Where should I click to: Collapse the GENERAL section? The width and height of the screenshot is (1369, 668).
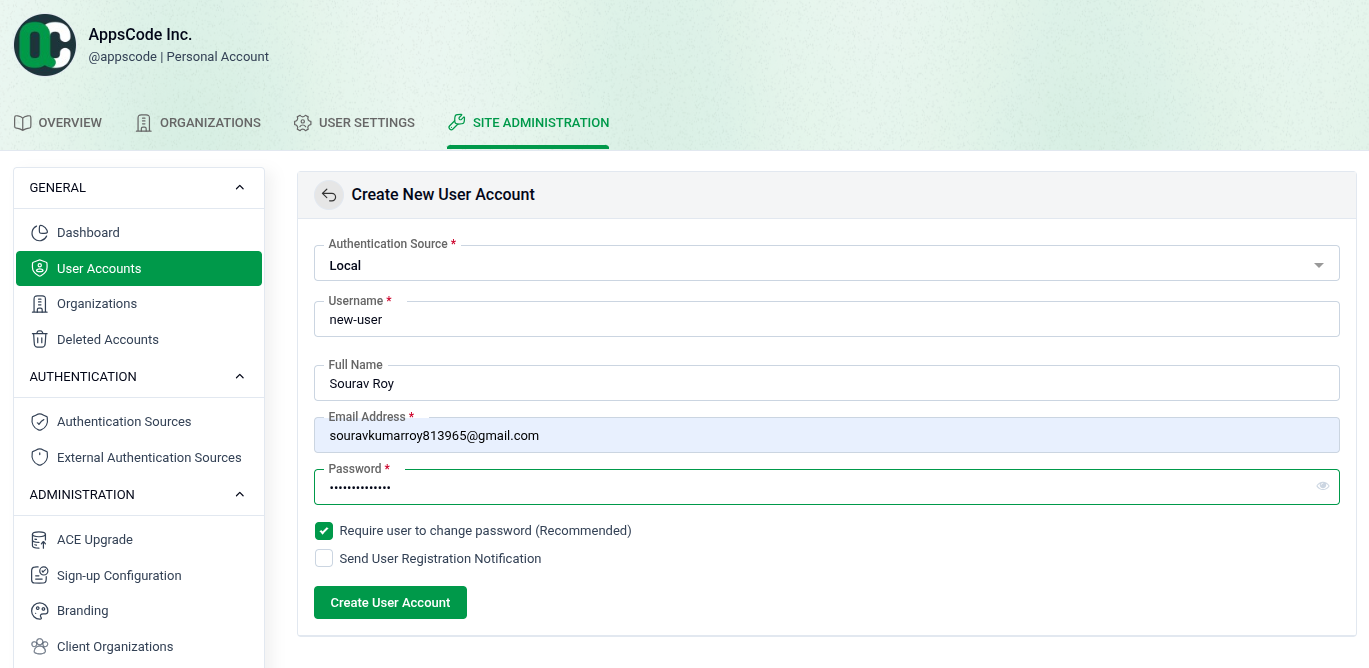click(x=239, y=187)
